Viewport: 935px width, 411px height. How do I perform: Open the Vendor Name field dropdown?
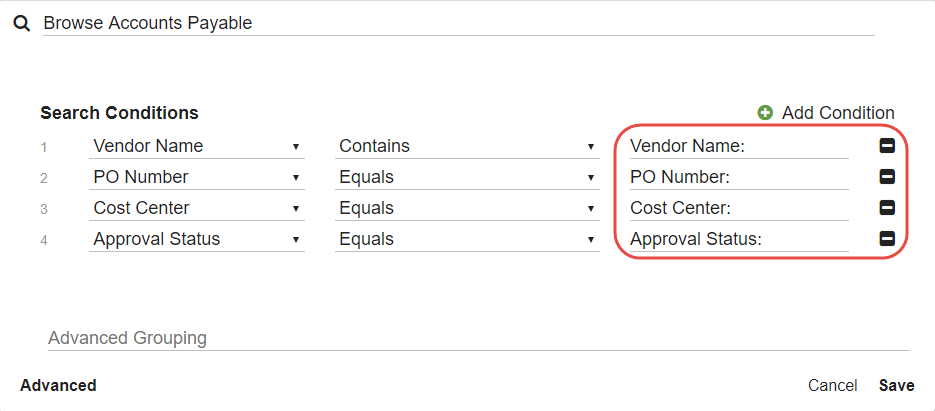pos(197,146)
